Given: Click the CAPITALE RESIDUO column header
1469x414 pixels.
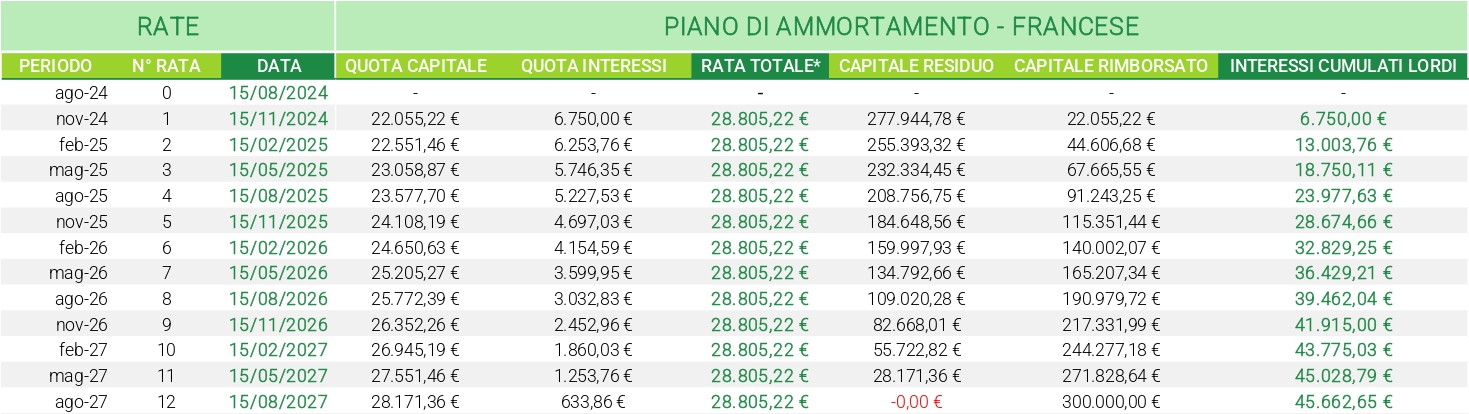Looking at the screenshot, I should (x=916, y=66).
